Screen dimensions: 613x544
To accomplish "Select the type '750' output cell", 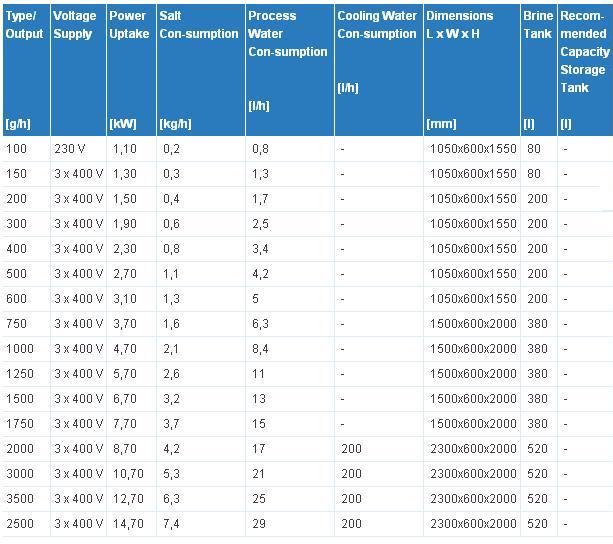I will click(16, 324).
